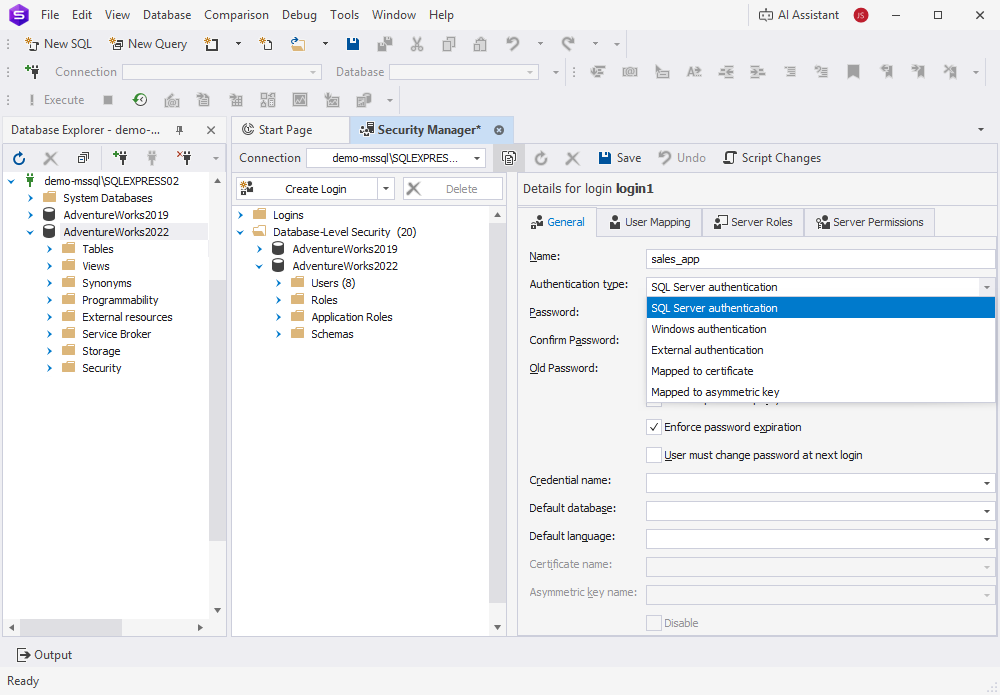Click the copy connection settings icon
This screenshot has height=695, width=1000.
[508, 157]
